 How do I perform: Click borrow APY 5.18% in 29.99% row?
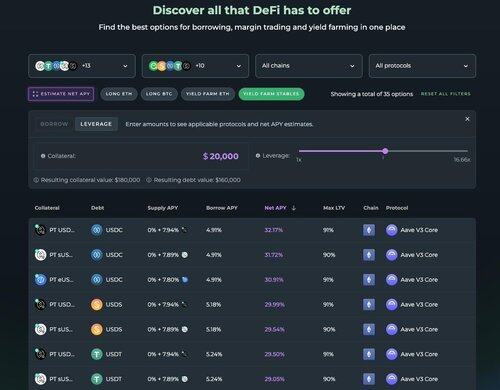(x=214, y=305)
